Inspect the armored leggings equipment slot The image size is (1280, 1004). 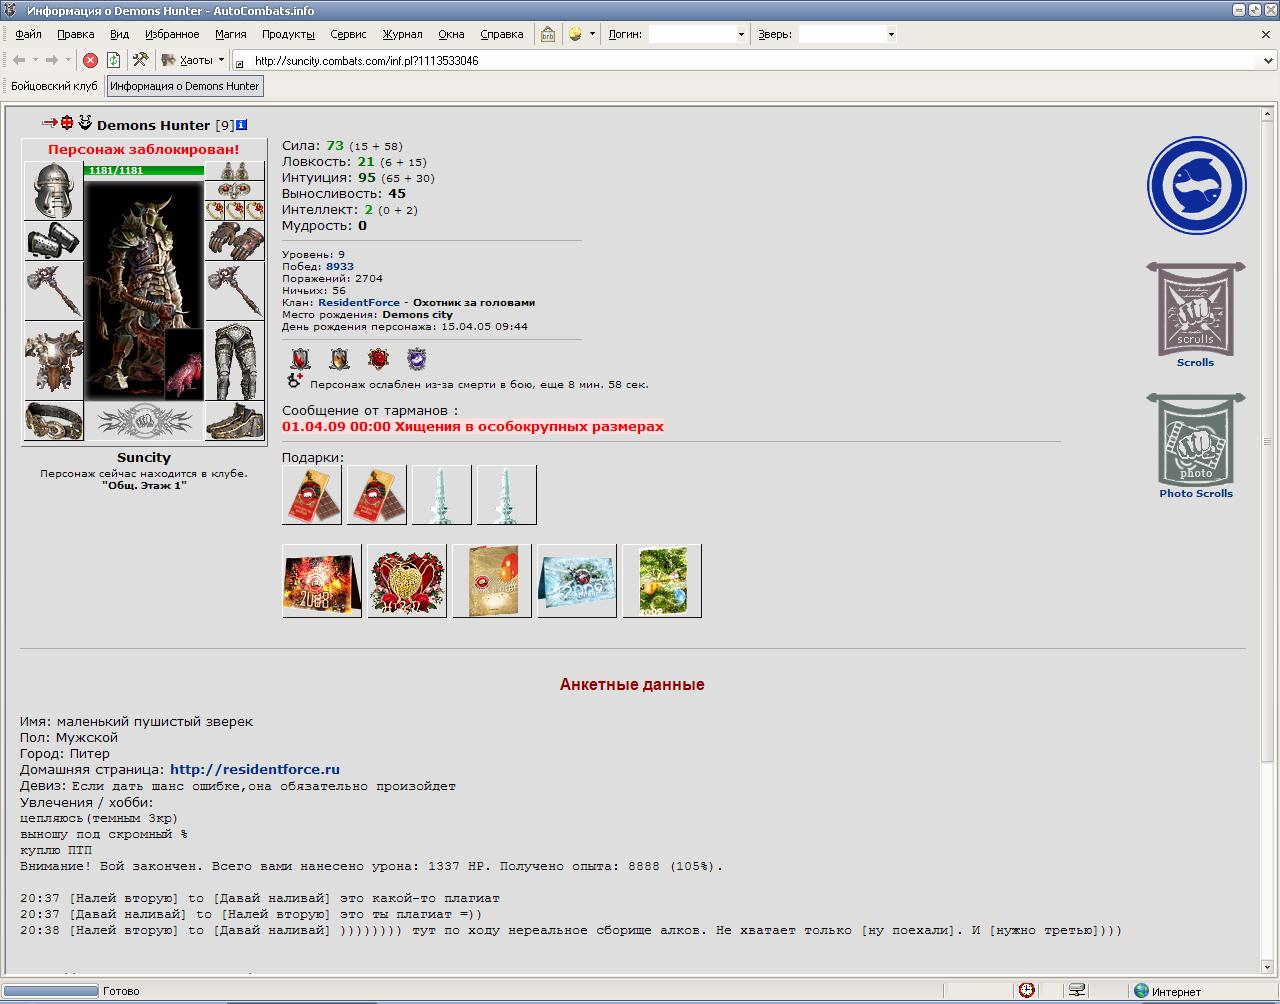click(235, 360)
